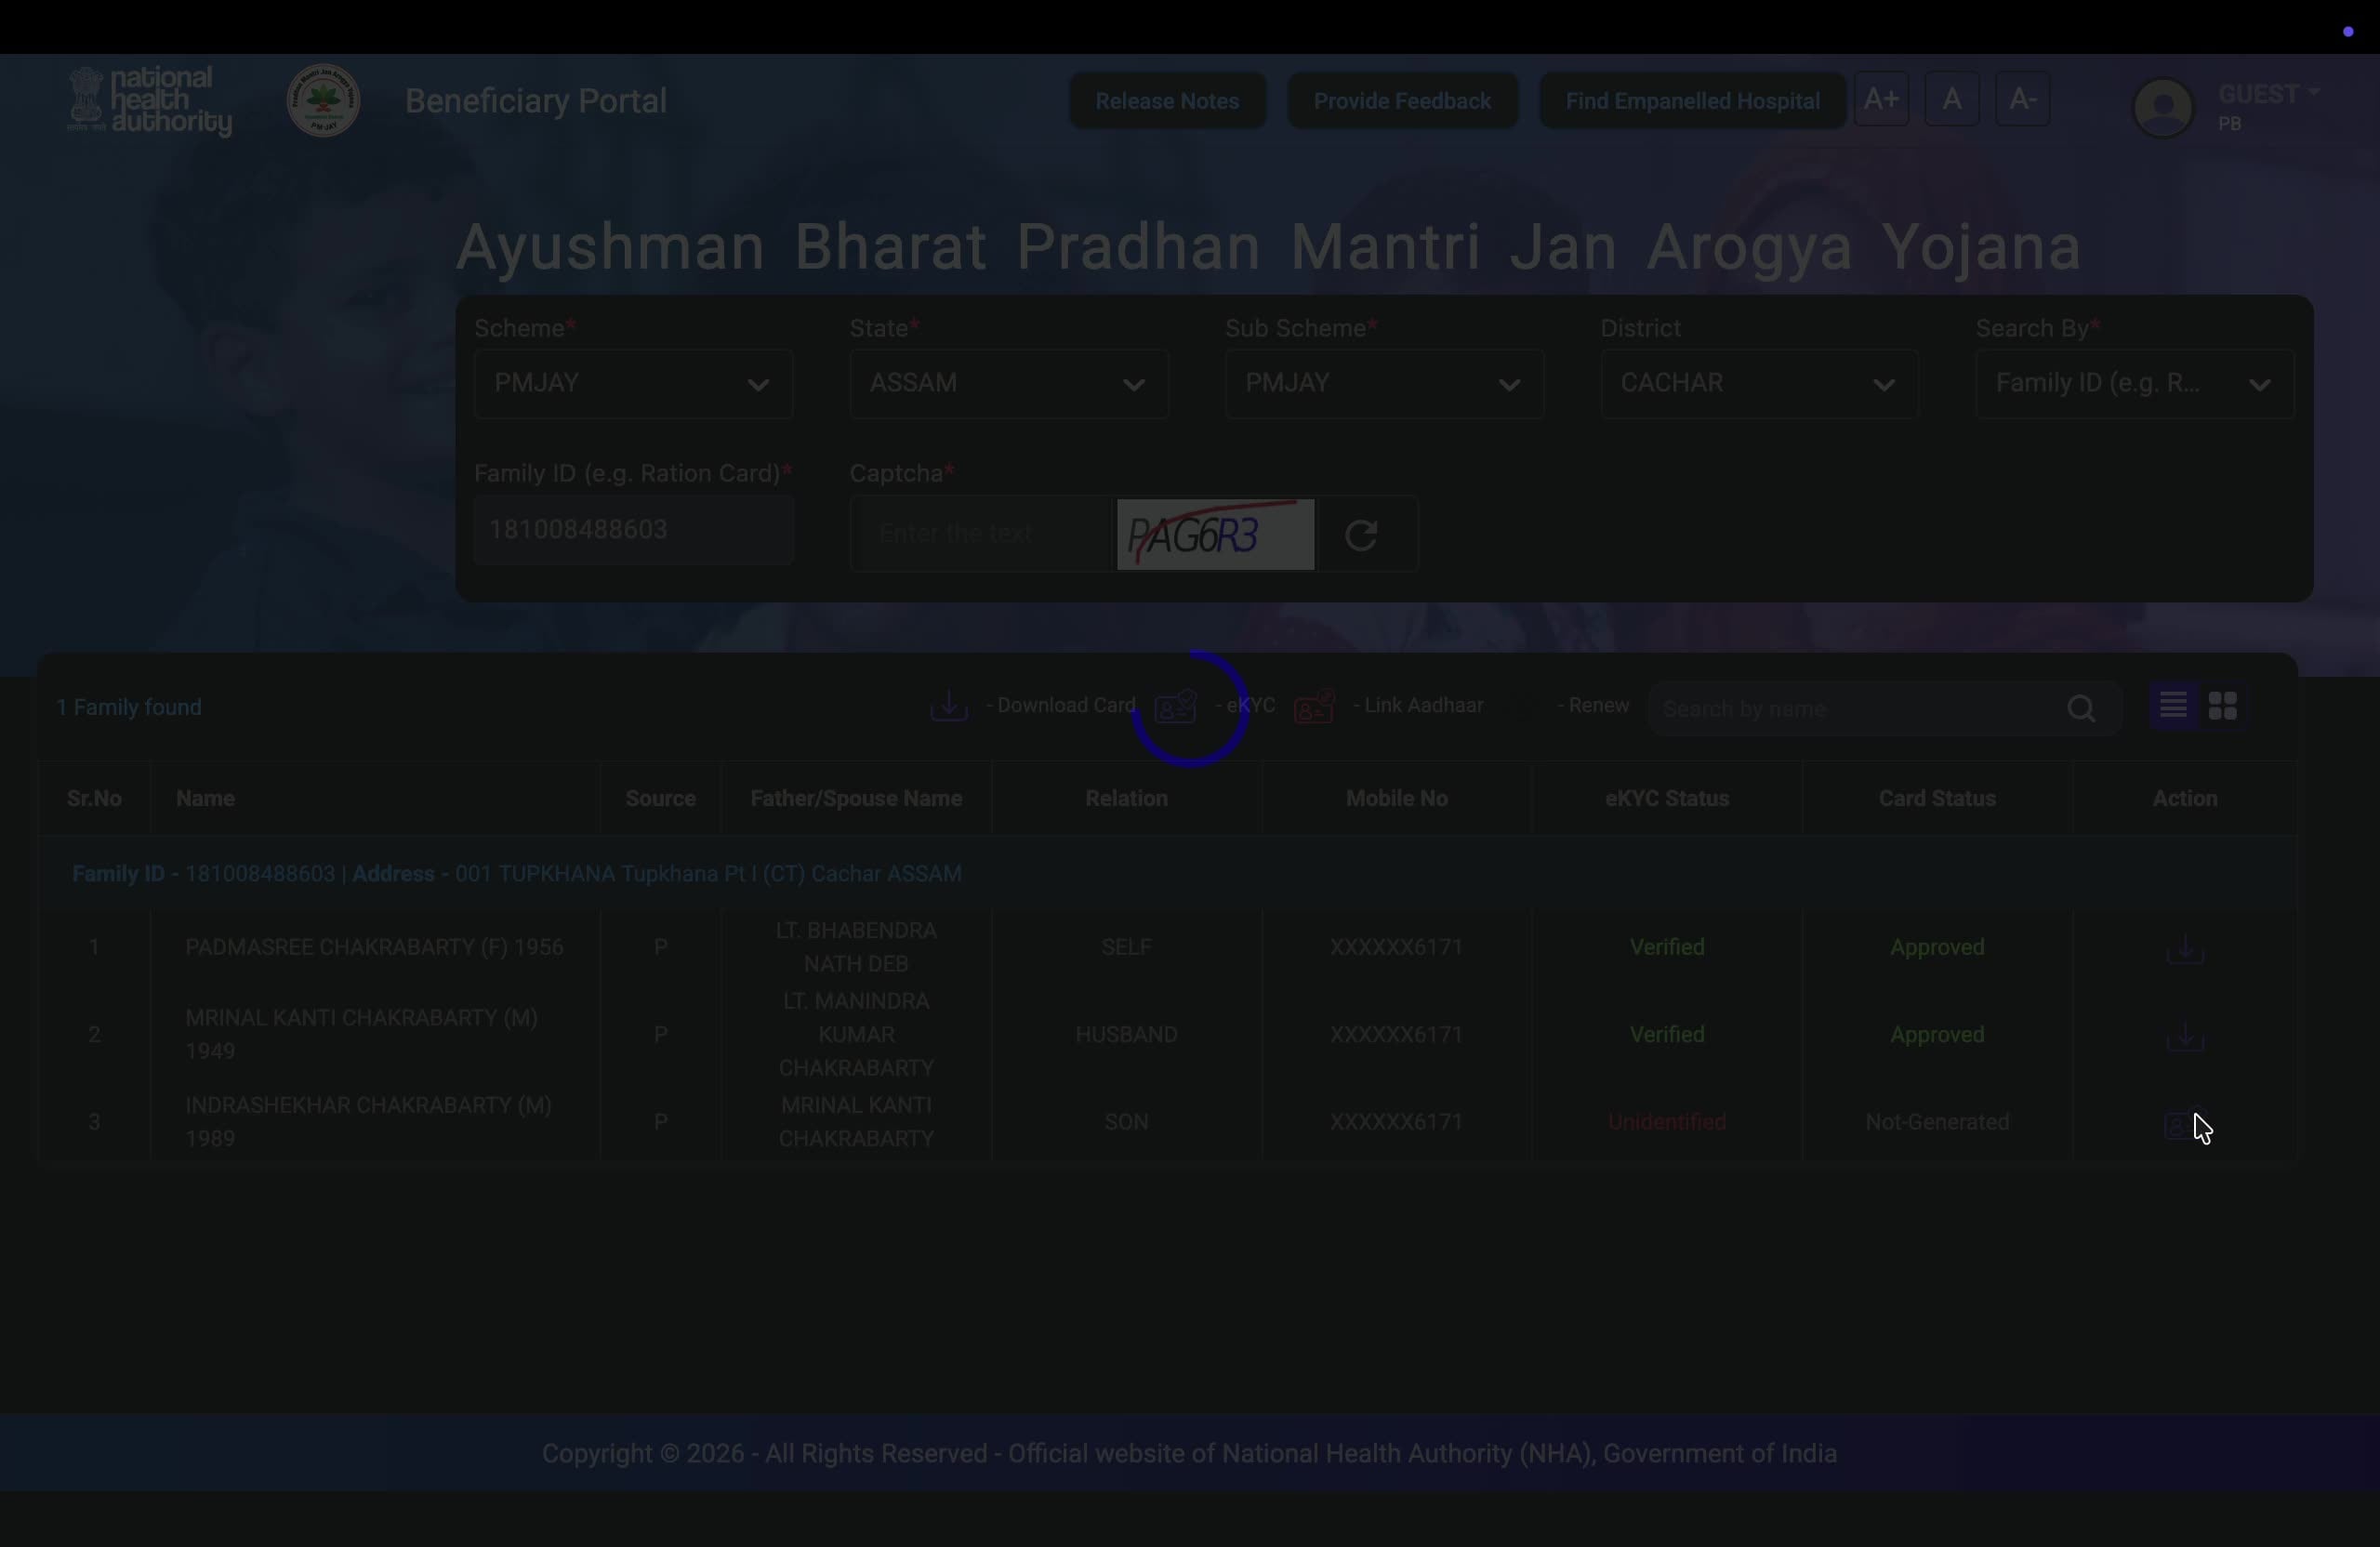Reset font size with A button
The height and width of the screenshot is (1547, 2380).
coord(1952,100)
